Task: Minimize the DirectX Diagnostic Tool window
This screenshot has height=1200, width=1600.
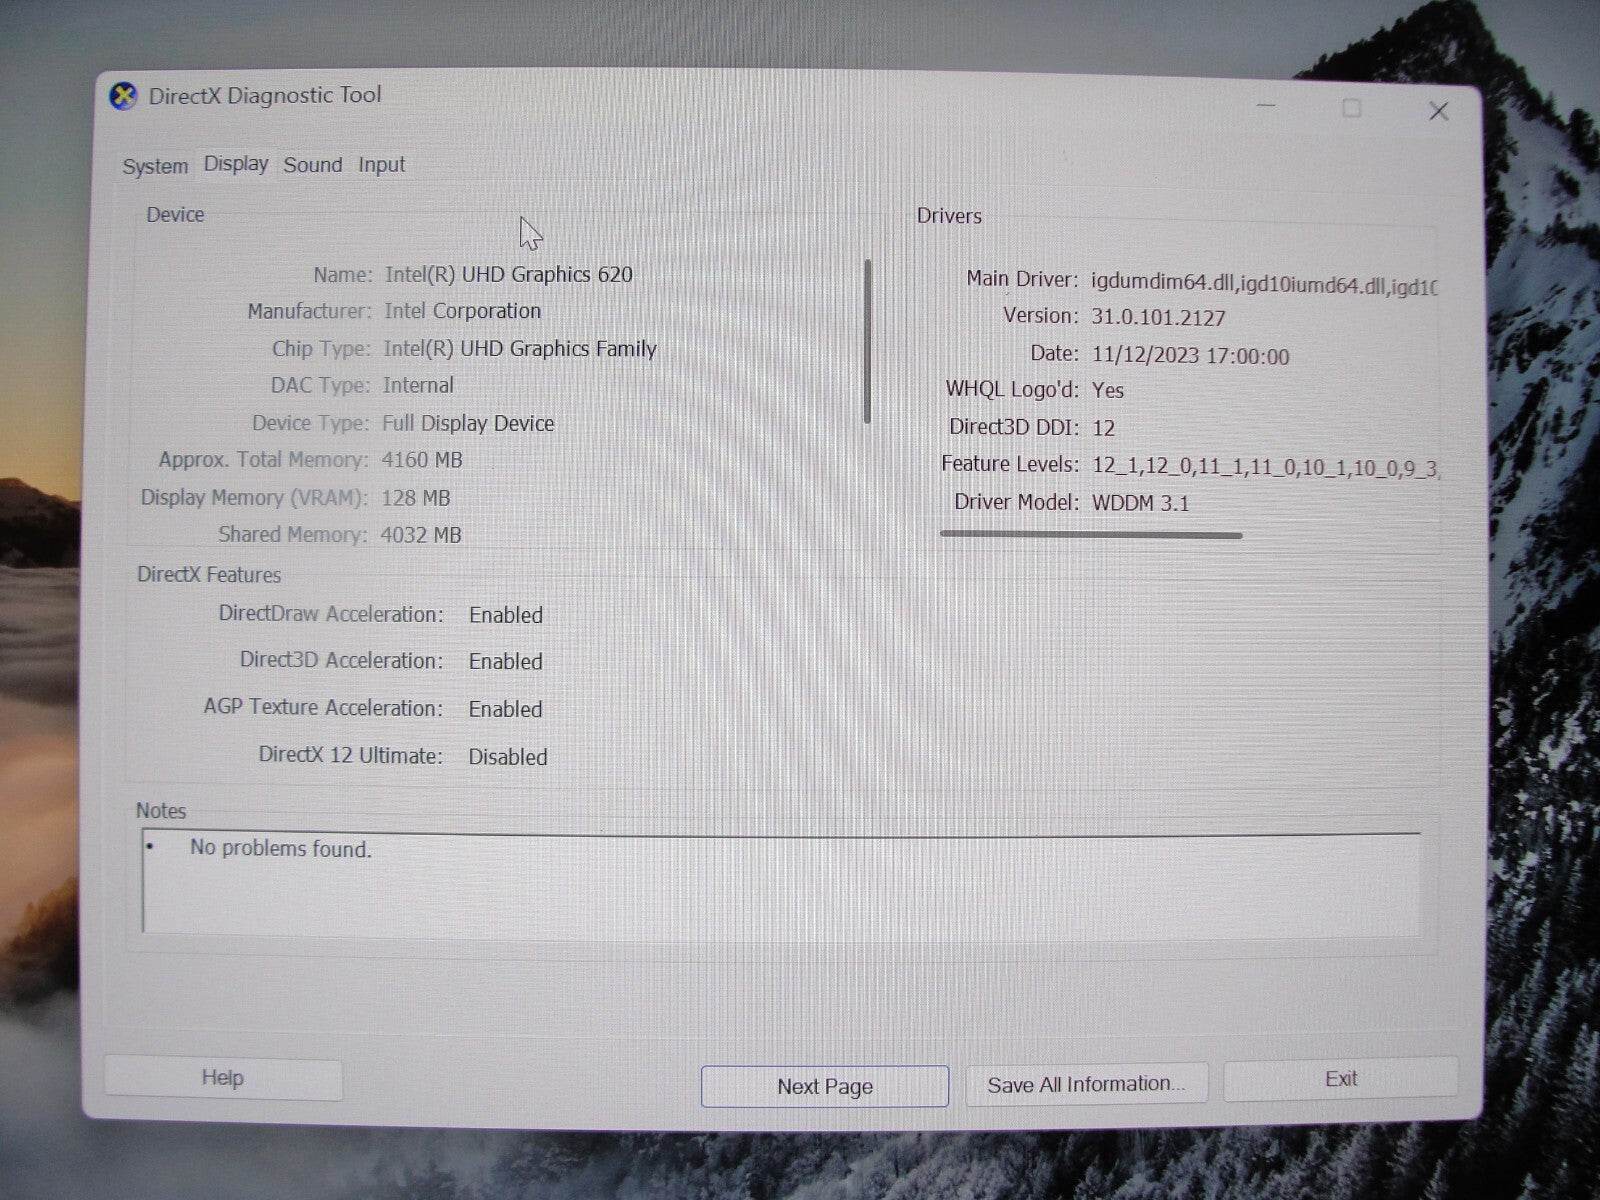Action: pos(1266,107)
